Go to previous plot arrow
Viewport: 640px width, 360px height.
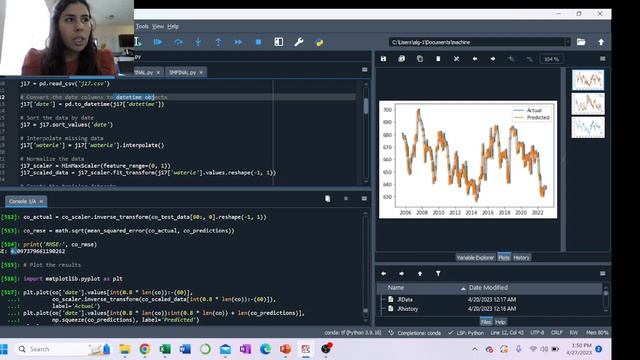475,59
